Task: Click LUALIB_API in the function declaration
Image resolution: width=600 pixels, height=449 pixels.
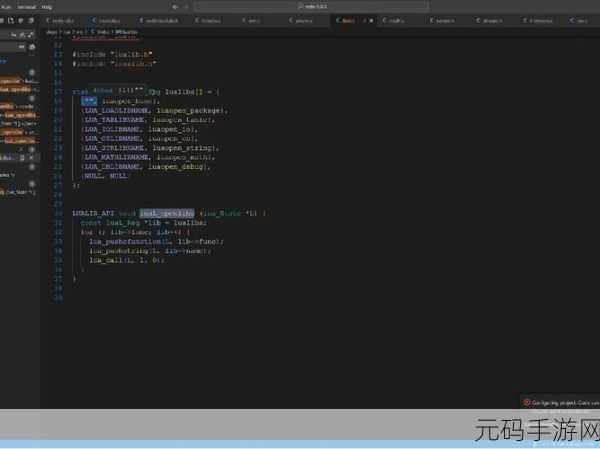Action: [x=93, y=213]
